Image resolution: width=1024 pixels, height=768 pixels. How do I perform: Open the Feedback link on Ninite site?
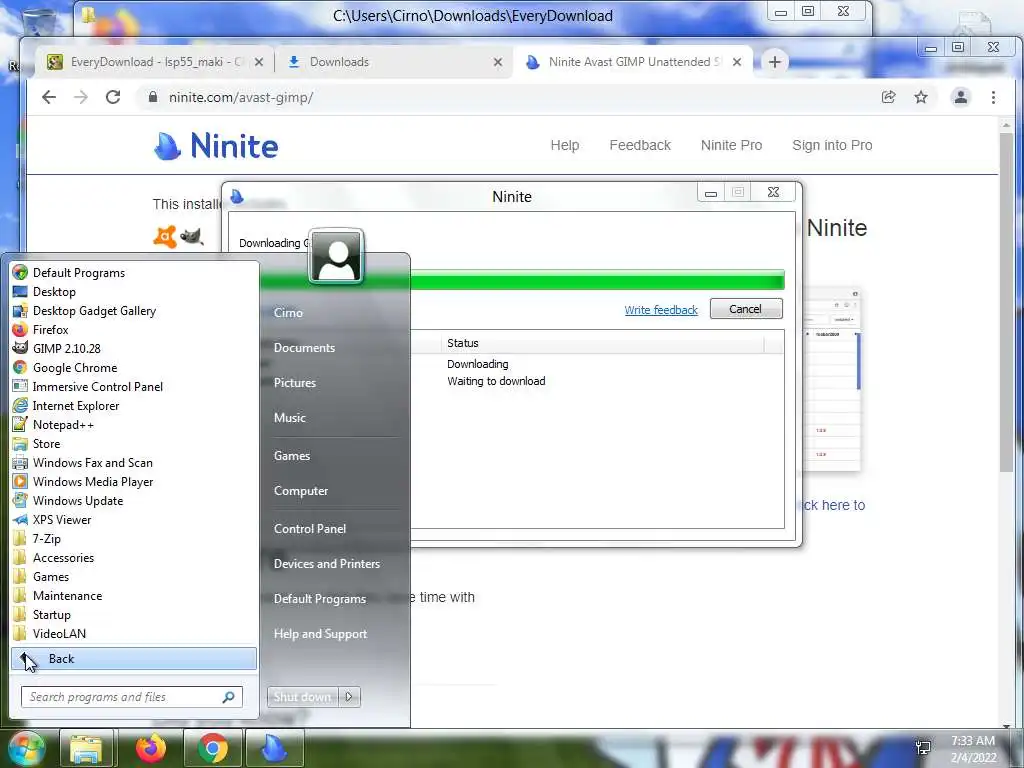(640, 145)
